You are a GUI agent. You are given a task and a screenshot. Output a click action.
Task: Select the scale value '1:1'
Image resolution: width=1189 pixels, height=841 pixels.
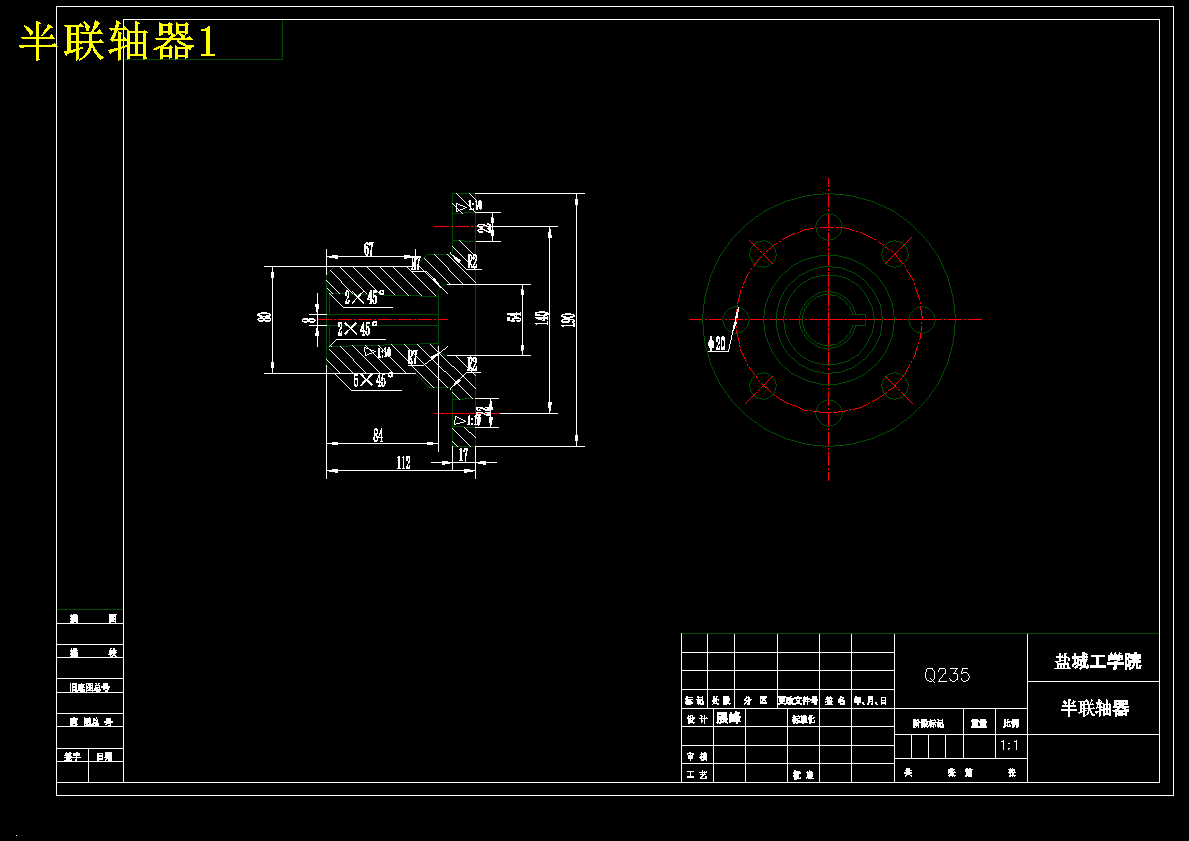[x=1010, y=745]
